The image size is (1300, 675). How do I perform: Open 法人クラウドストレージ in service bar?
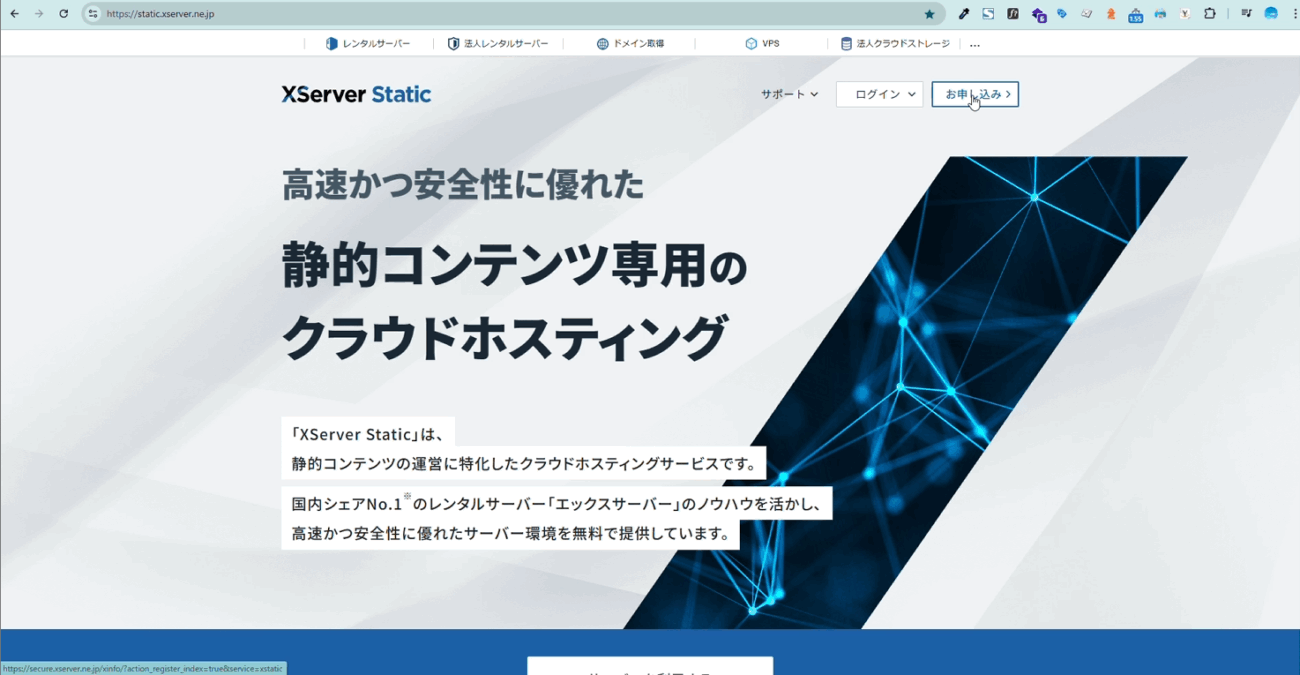[895, 44]
